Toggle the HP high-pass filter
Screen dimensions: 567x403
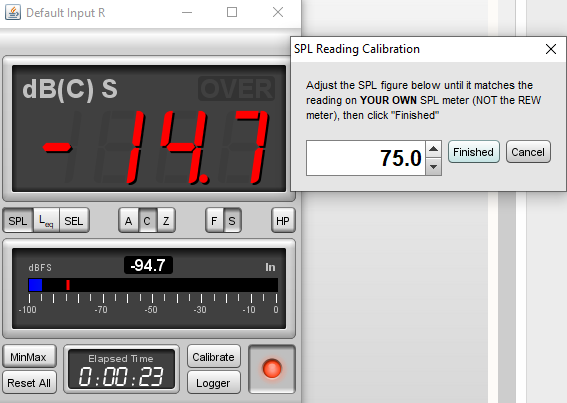pyautogui.click(x=283, y=220)
